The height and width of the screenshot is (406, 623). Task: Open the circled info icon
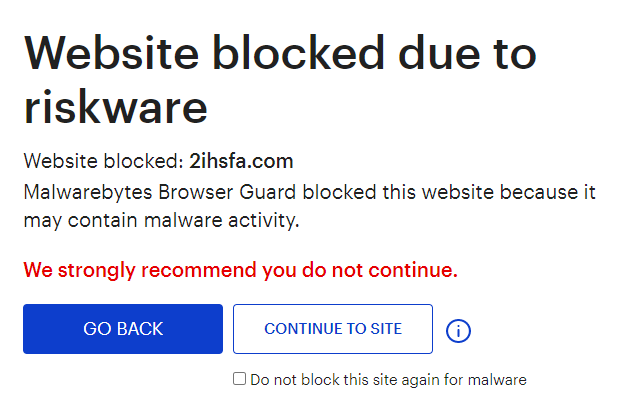click(x=458, y=330)
